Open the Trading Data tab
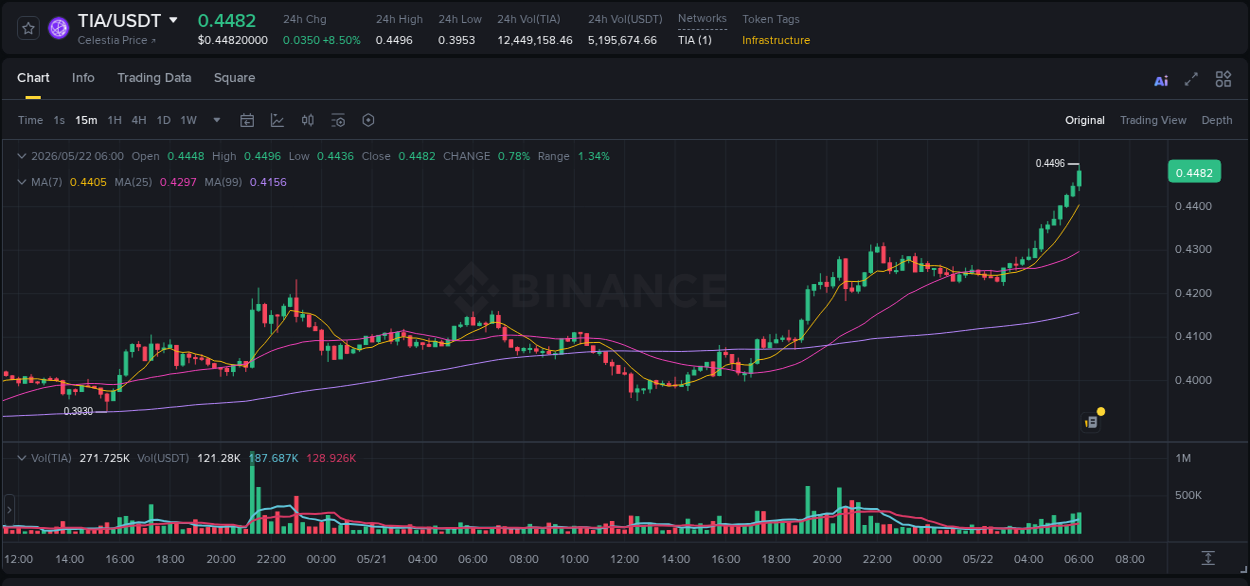Screen dimensions: 1250x586 pyautogui.click(x=154, y=78)
